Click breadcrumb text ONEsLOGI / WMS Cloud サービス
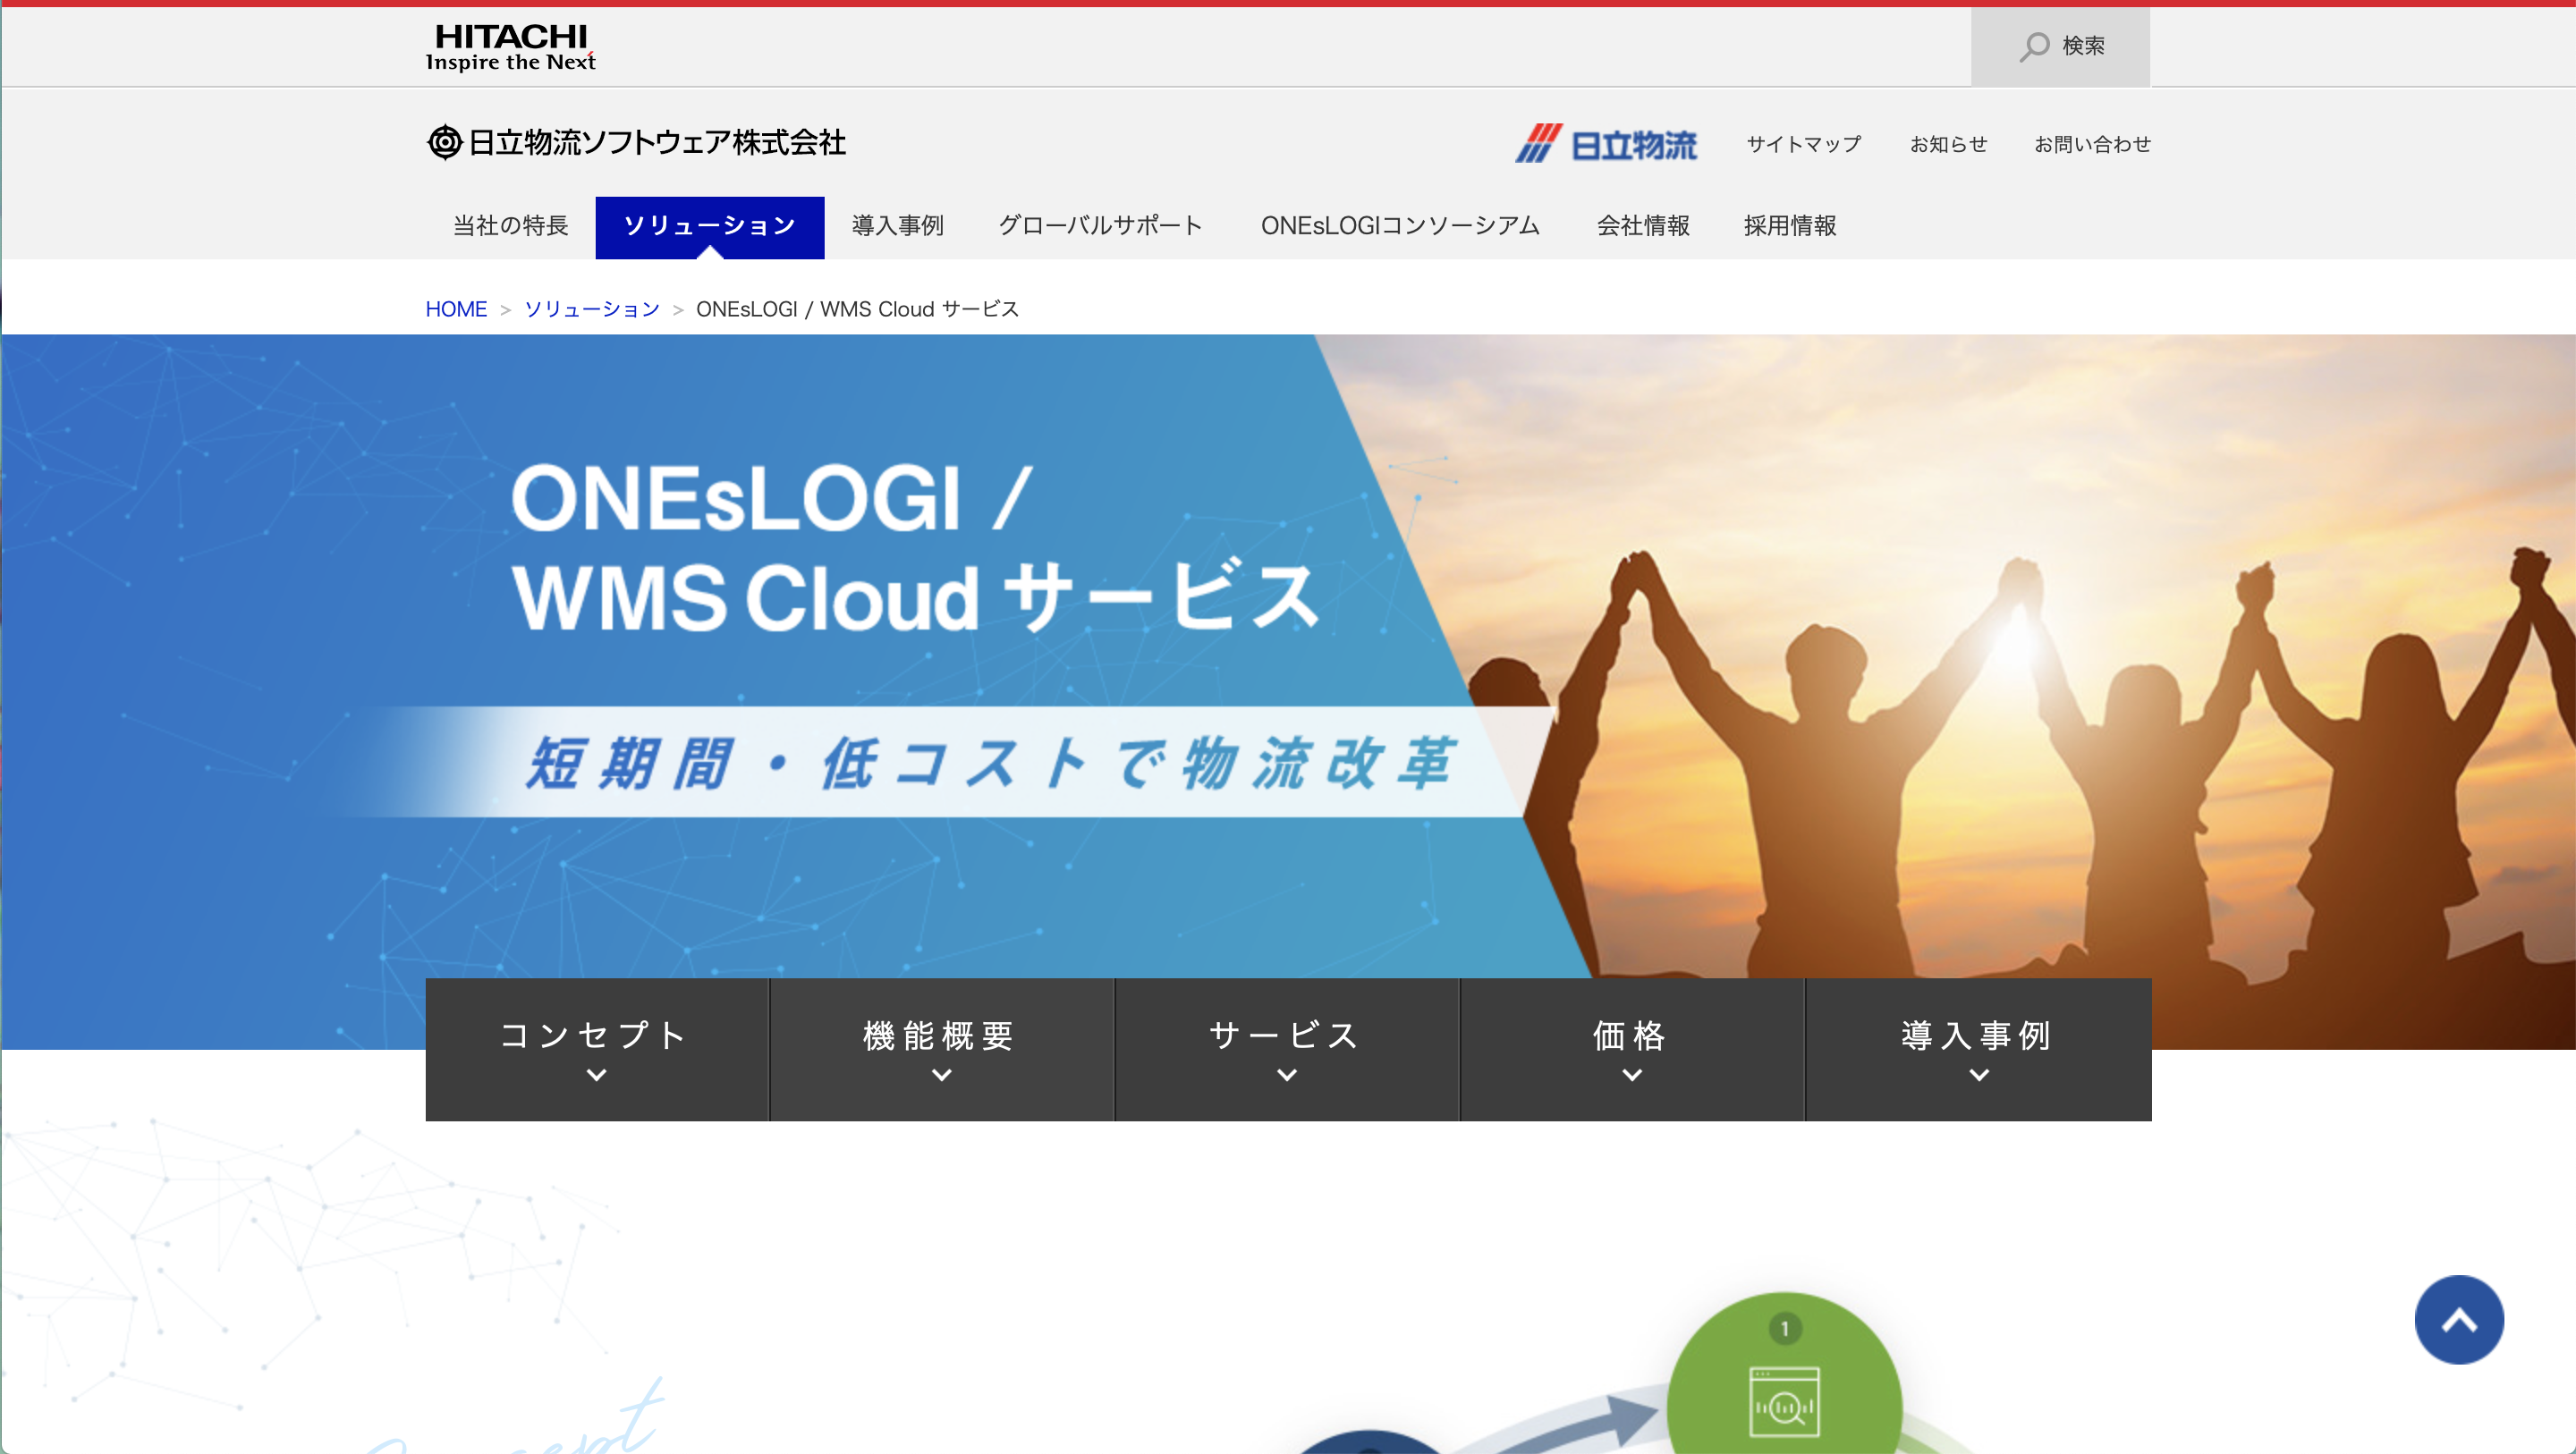 click(857, 309)
